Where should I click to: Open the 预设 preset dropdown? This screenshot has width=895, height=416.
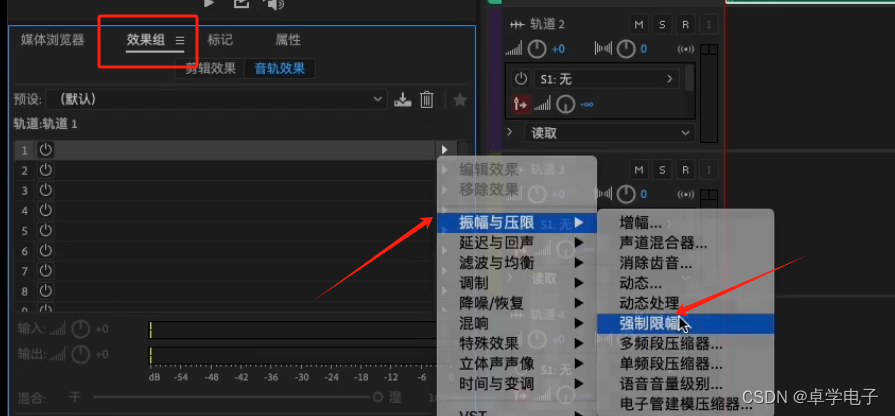[x=216, y=99]
